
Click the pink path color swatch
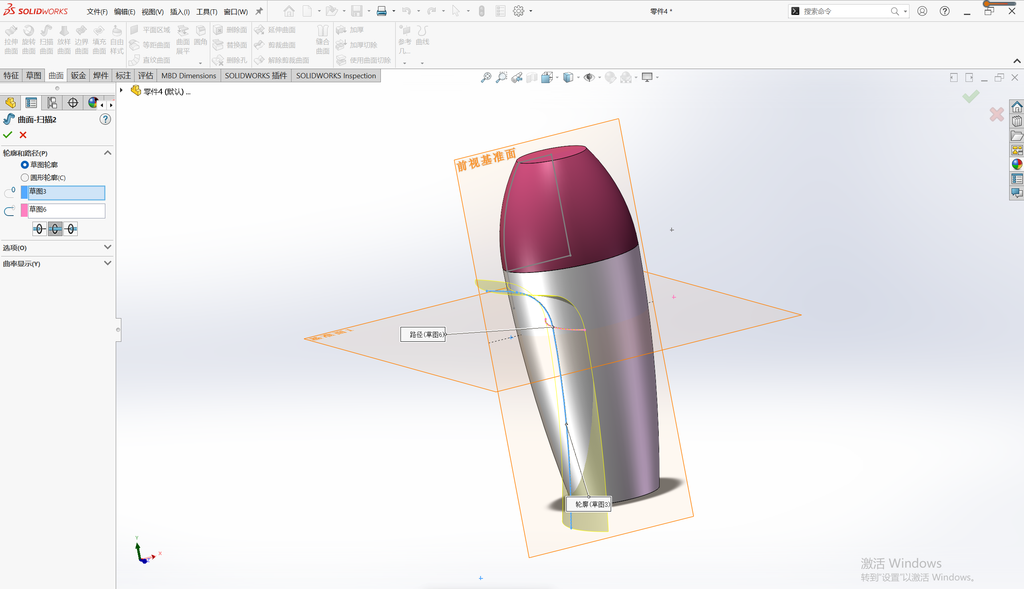pyautogui.click(x=24, y=210)
